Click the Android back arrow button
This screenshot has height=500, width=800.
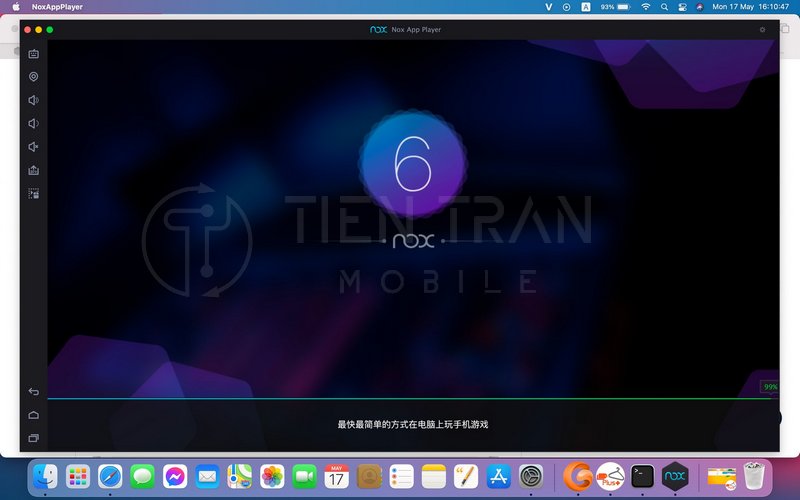pos(34,391)
